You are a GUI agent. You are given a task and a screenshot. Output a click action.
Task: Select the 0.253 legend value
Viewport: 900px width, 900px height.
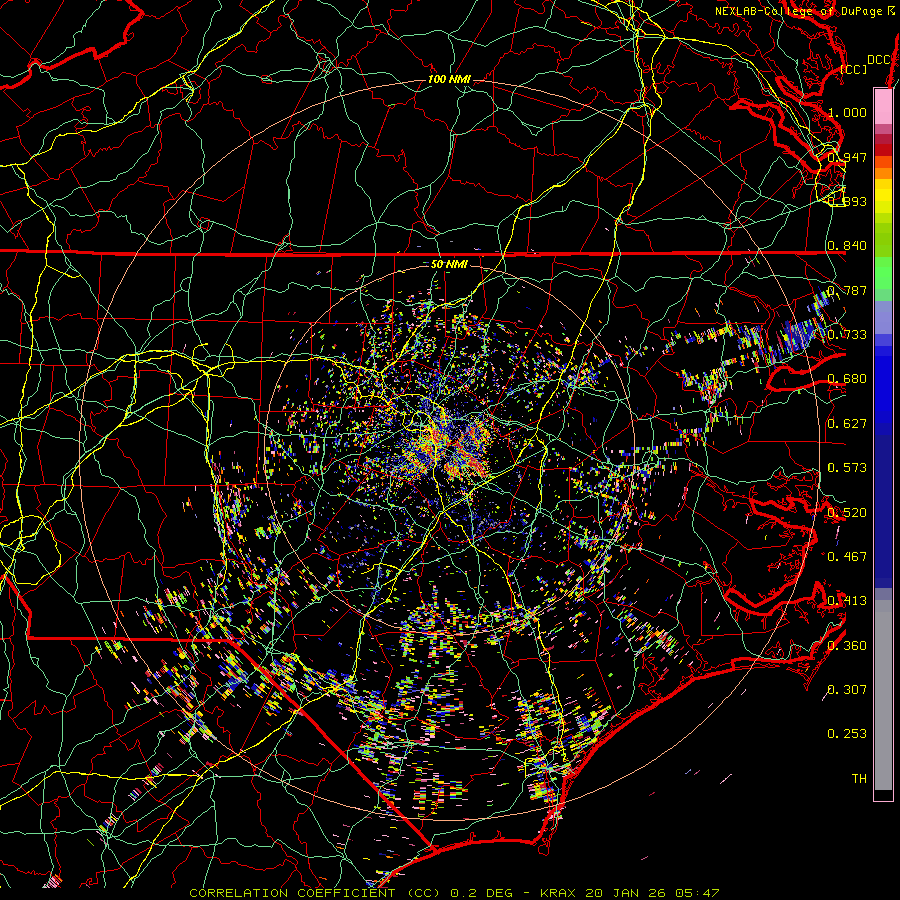(x=847, y=734)
